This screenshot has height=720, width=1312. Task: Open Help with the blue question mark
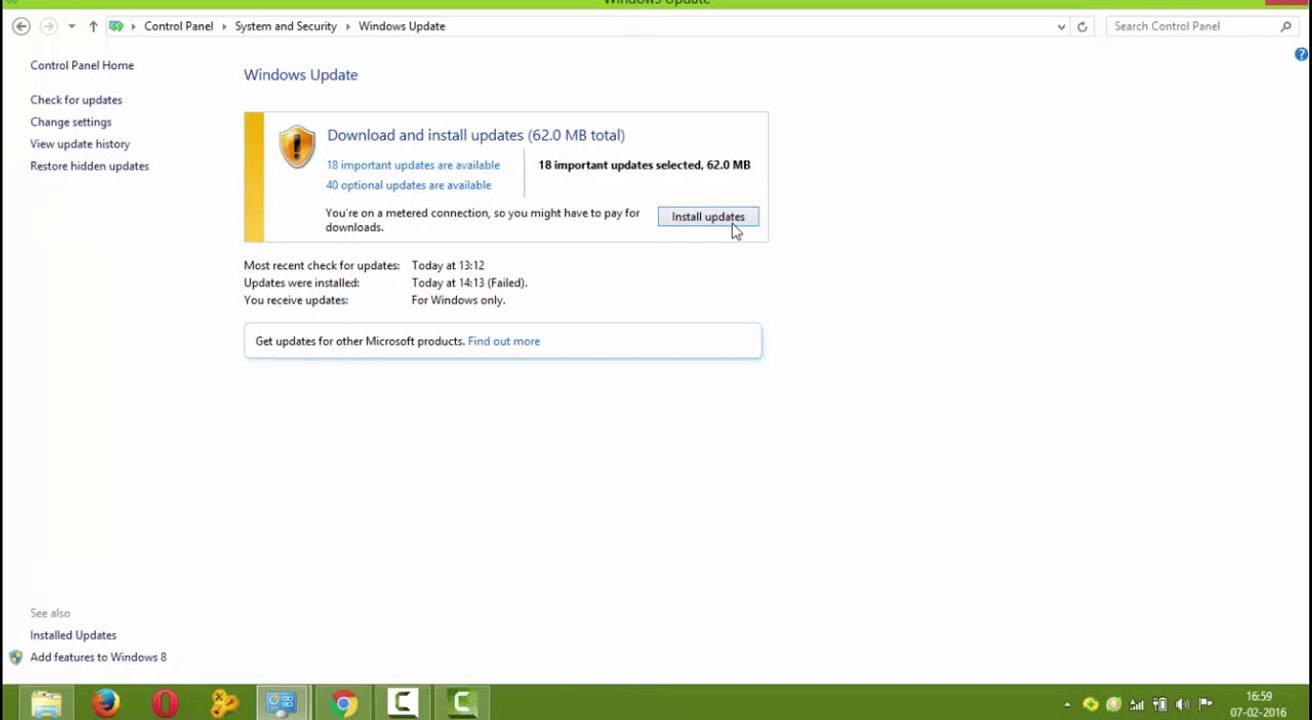click(x=1301, y=54)
